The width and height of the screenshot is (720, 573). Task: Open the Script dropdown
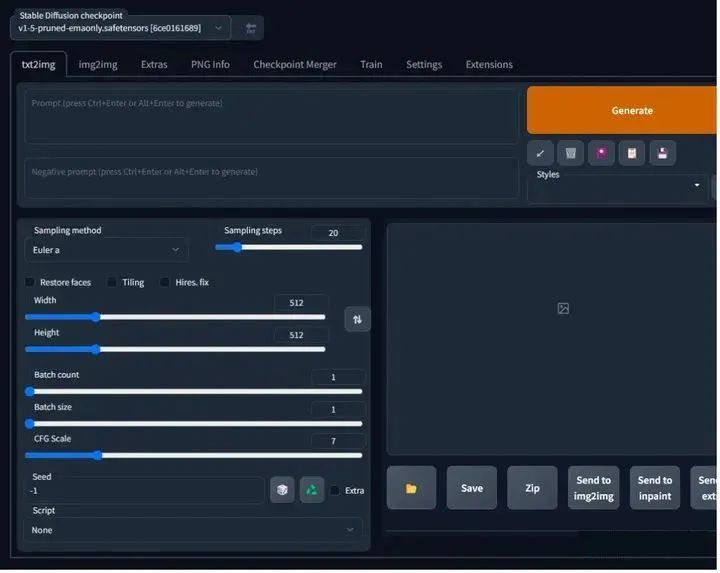pyautogui.click(x=193, y=530)
